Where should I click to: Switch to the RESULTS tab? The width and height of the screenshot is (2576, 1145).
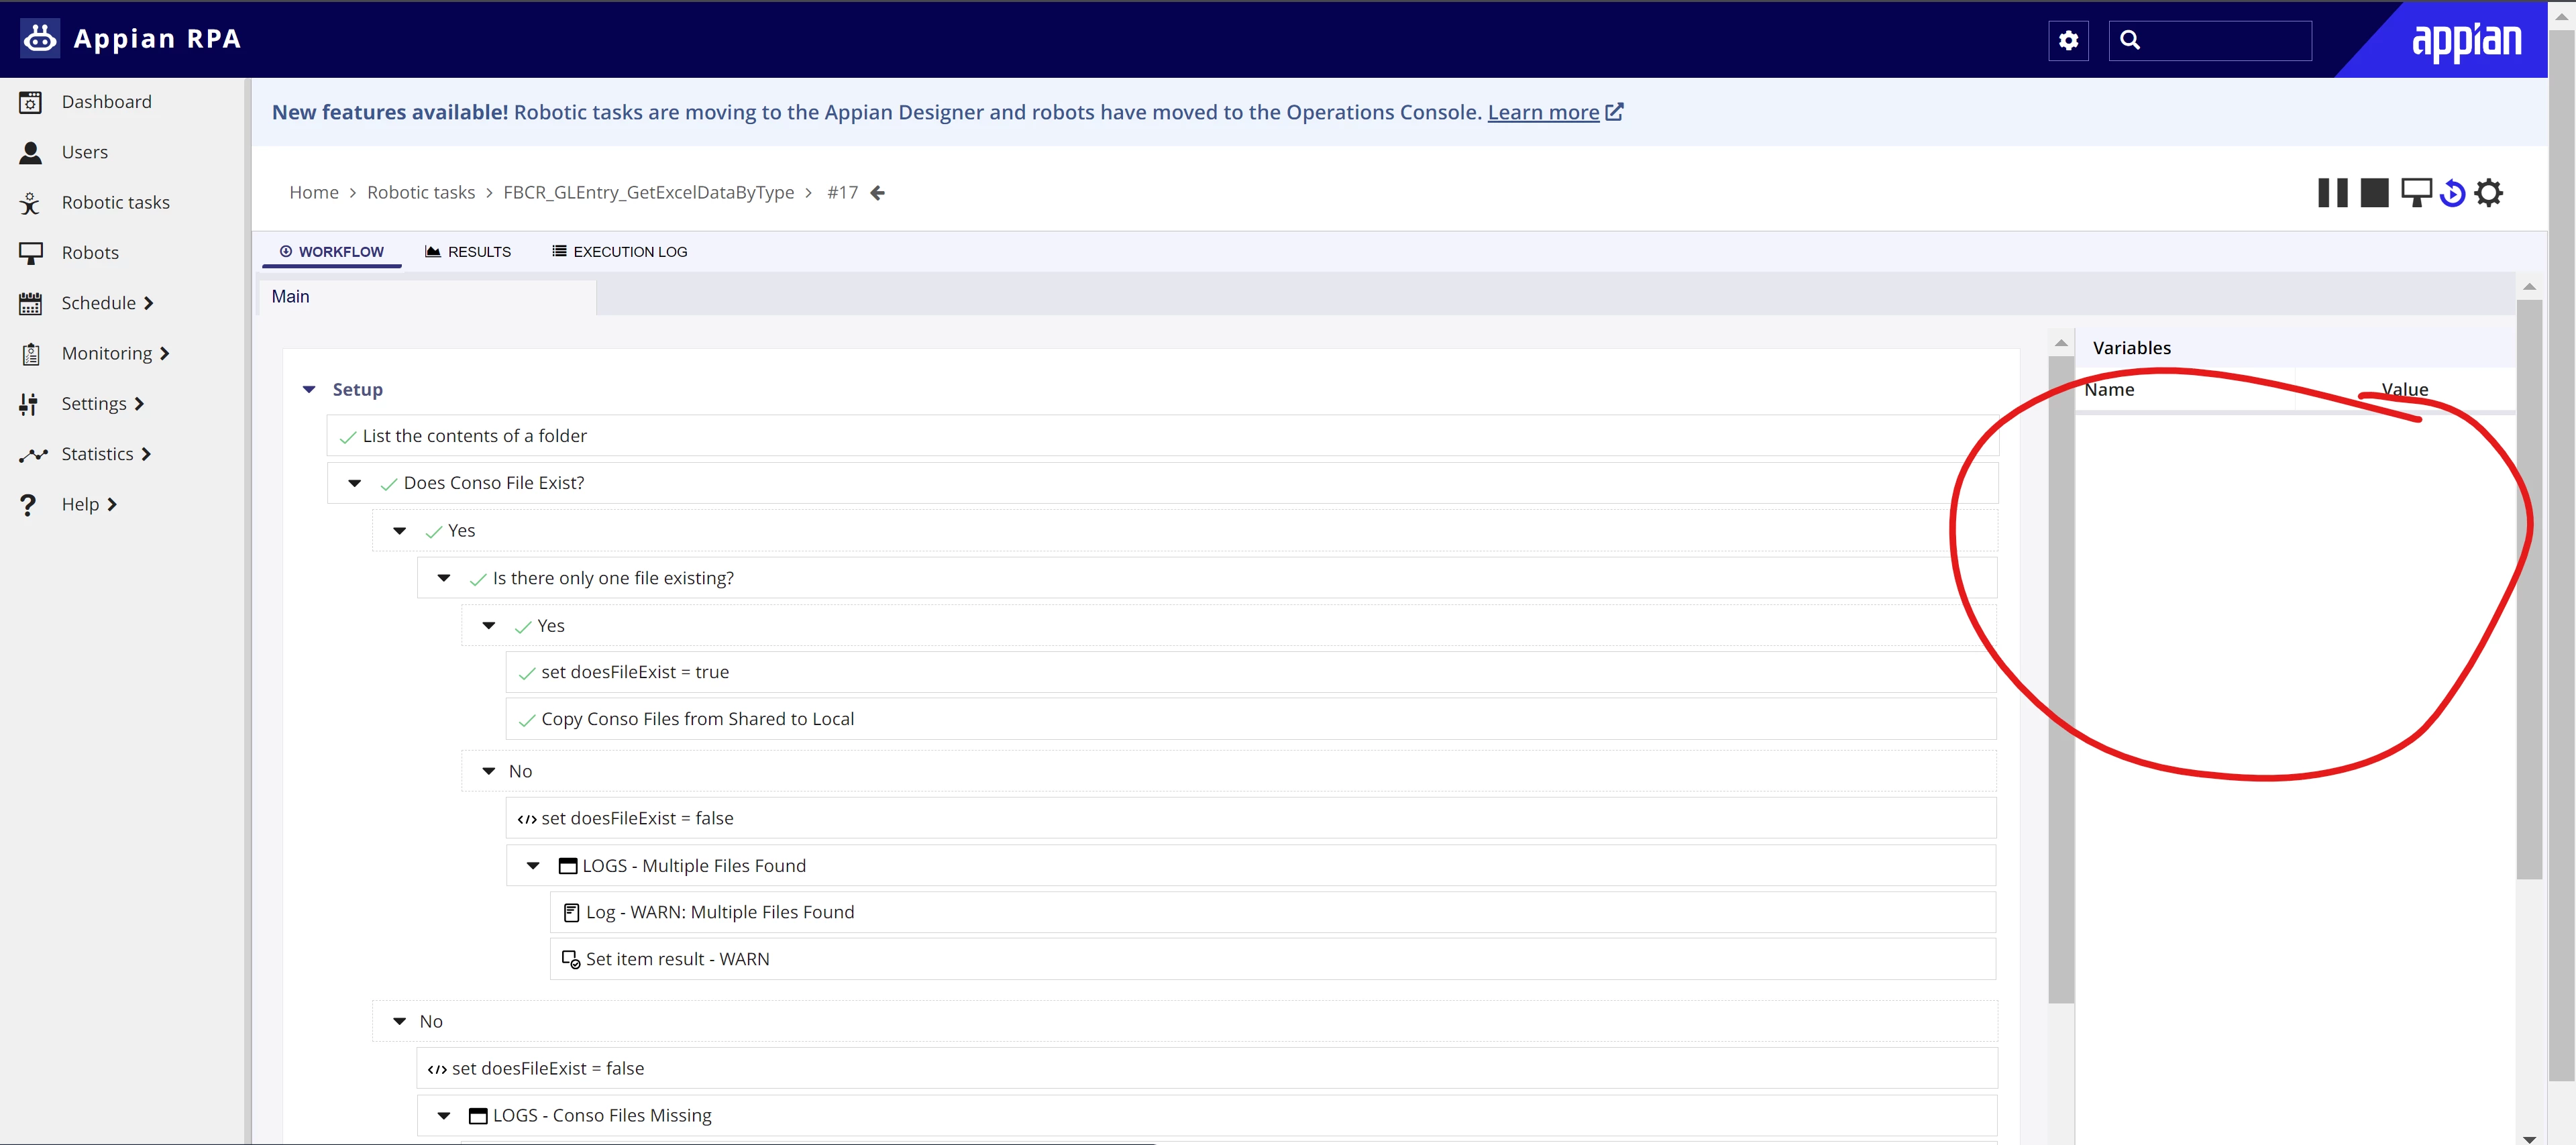point(468,252)
